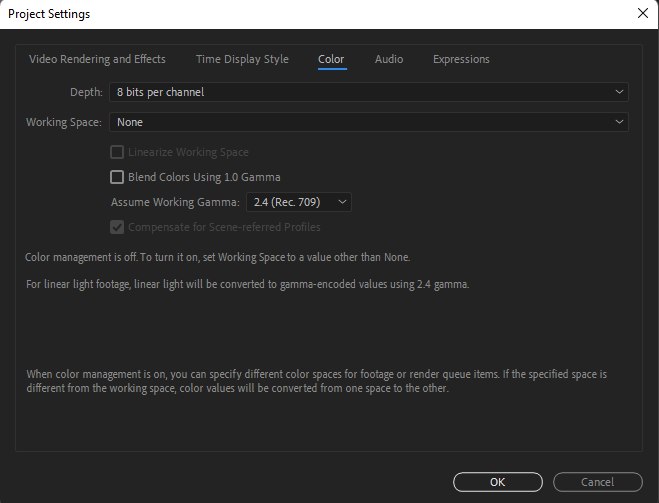Screen dimensions: 659x503
Task: Open Assume Working Gamma dropdown
Action: 298,202
